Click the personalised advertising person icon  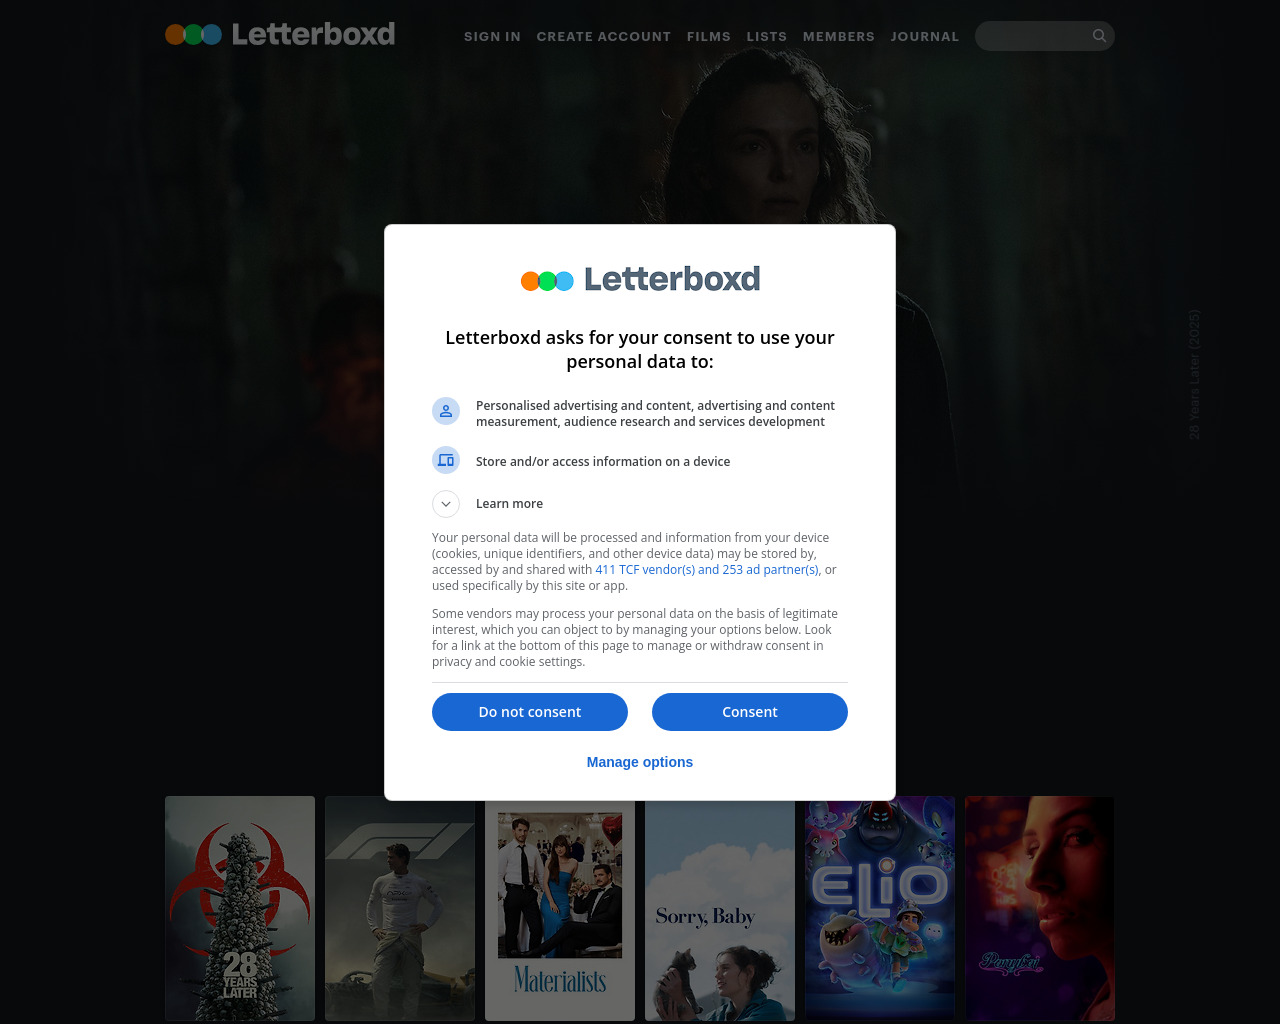pos(446,410)
